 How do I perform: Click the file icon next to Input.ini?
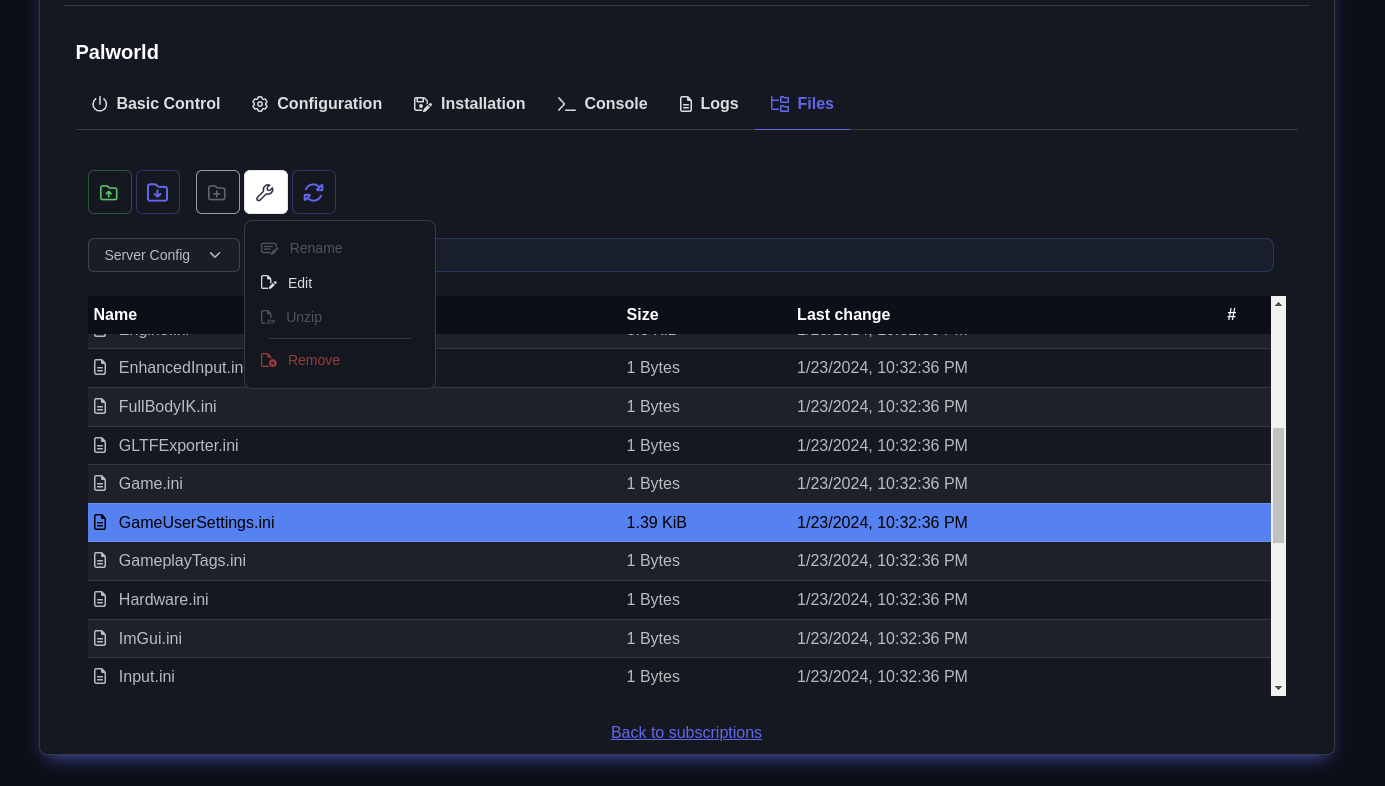(100, 676)
